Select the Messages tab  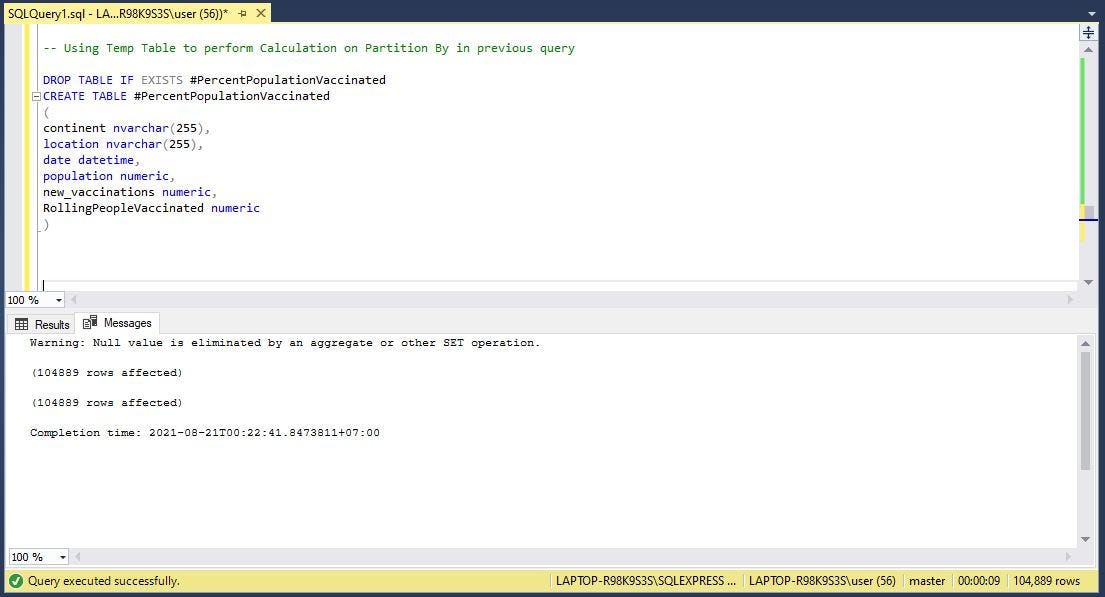tap(117, 323)
